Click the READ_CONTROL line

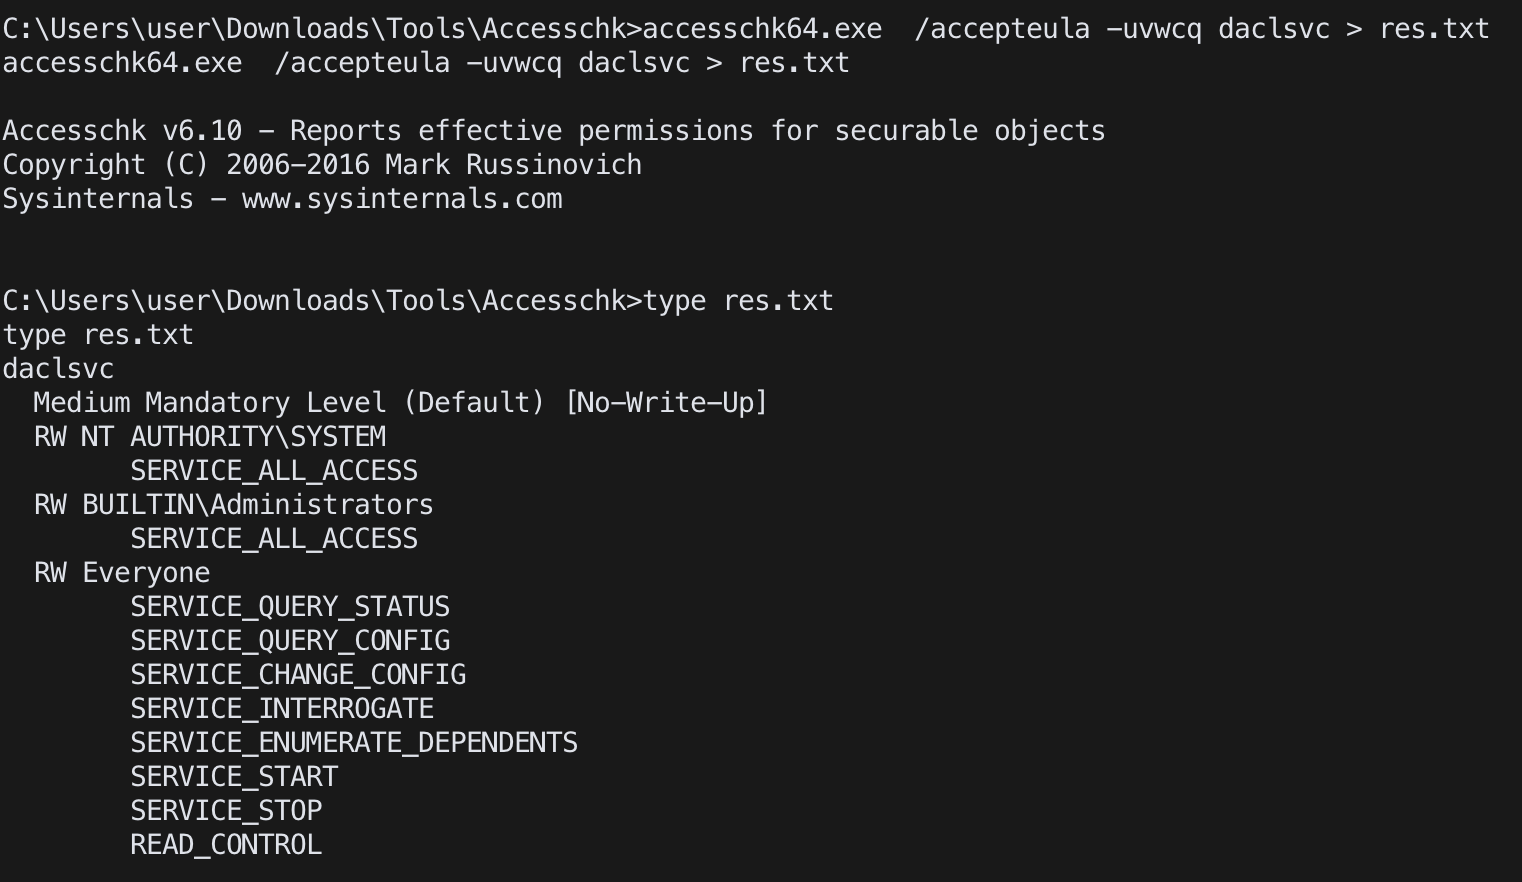click(x=226, y=845)
